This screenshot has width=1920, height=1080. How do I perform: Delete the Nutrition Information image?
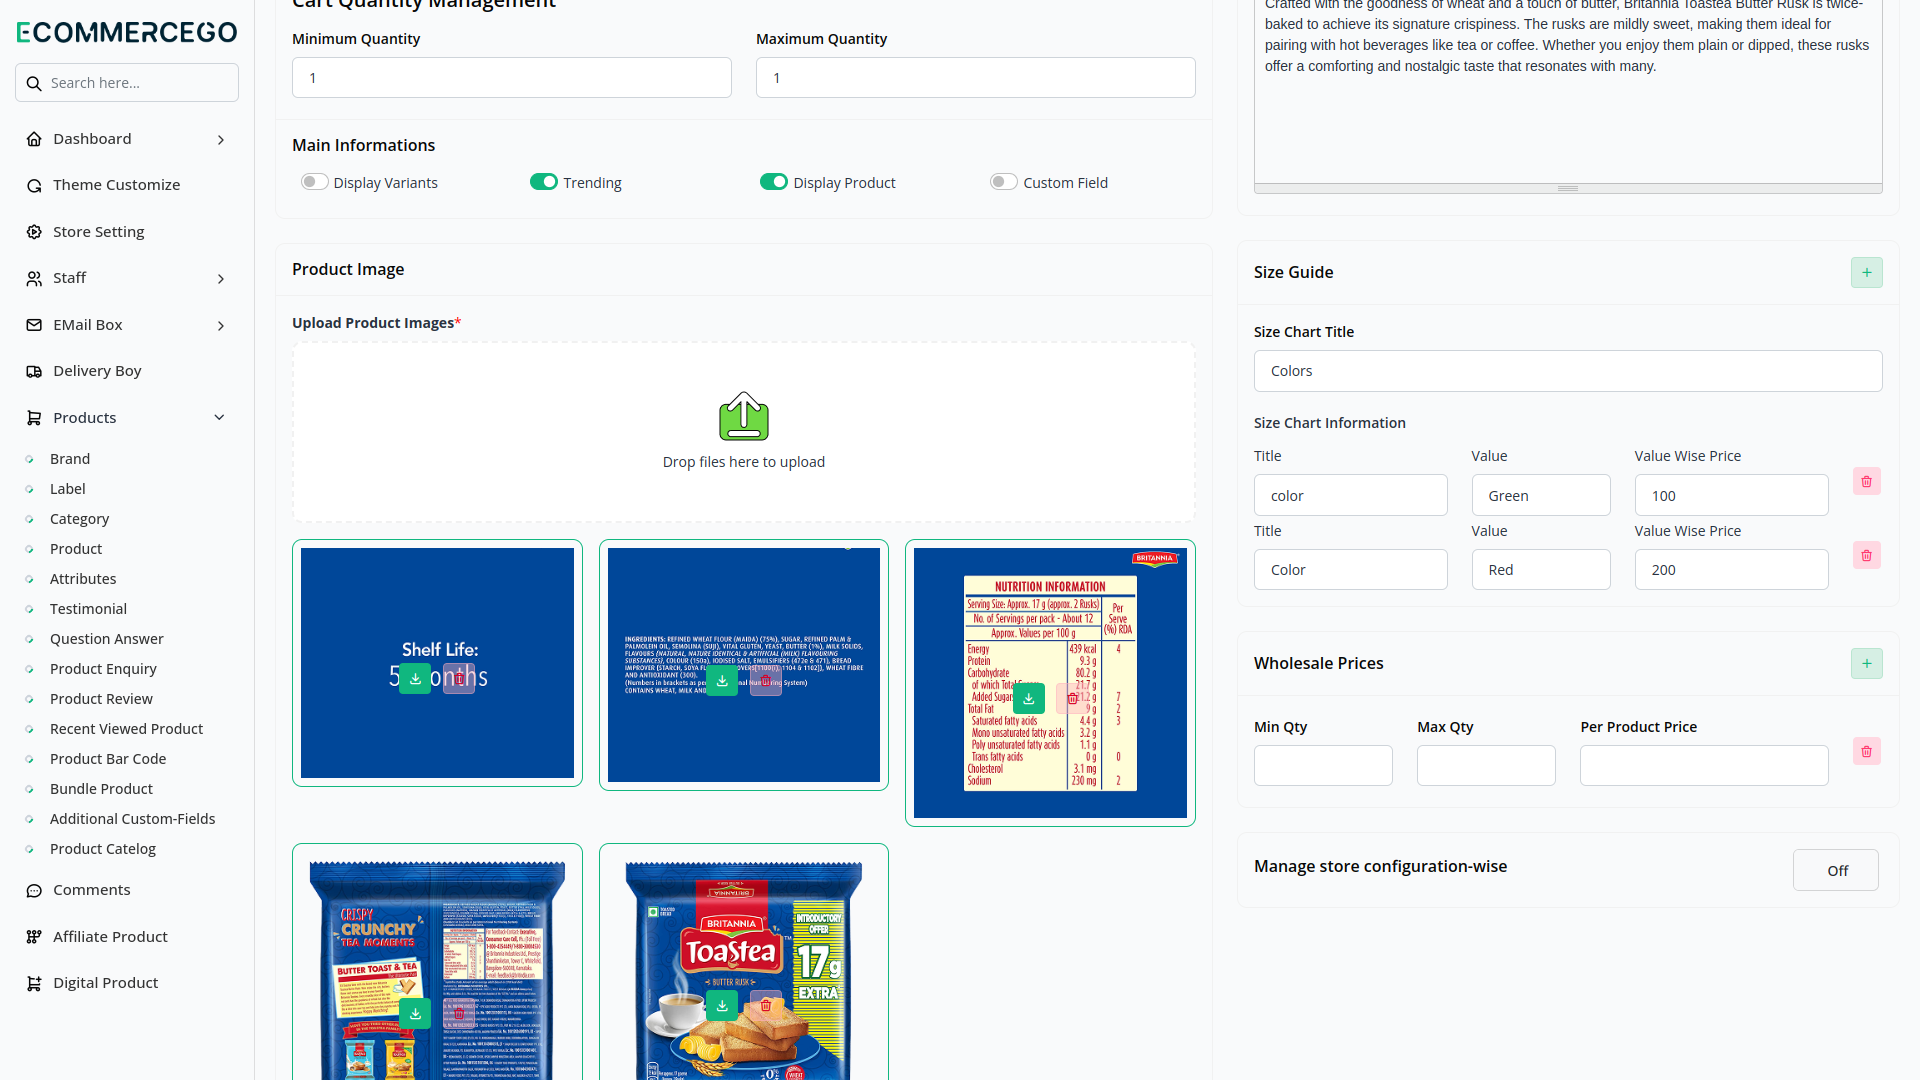[x=1072, y=698]
